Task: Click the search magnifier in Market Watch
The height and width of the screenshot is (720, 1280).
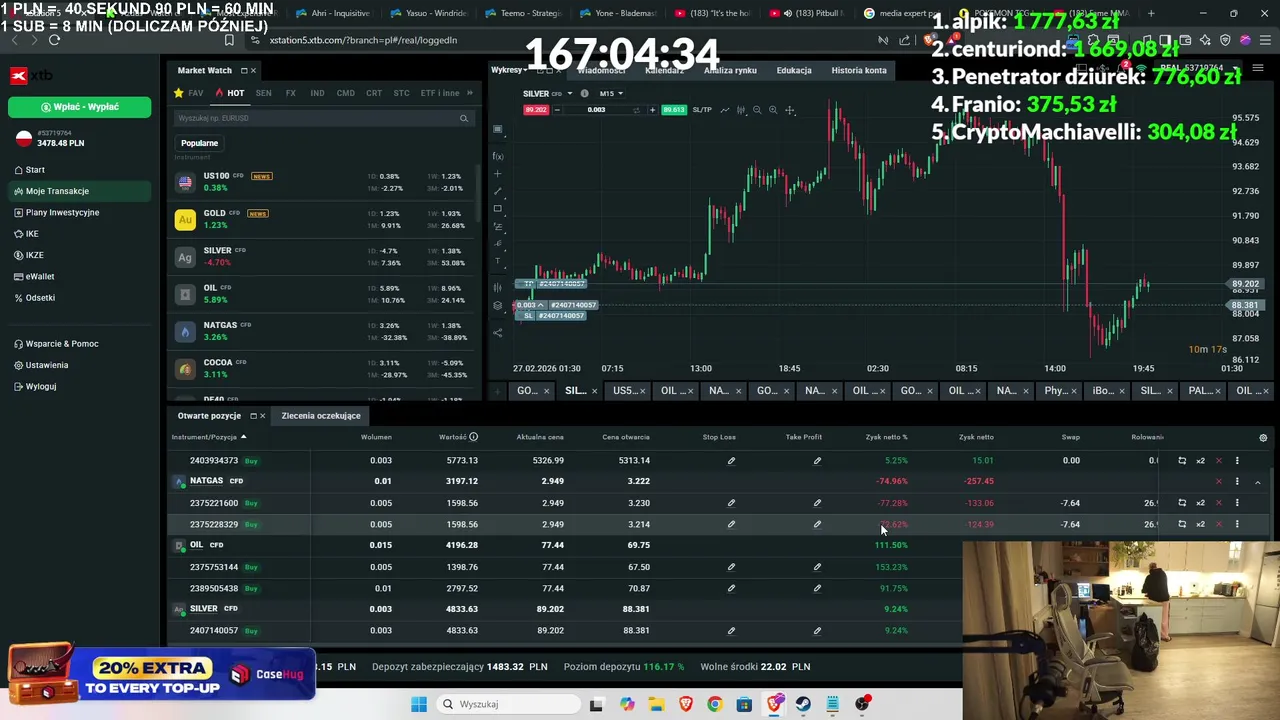Action: click(464, 119)
